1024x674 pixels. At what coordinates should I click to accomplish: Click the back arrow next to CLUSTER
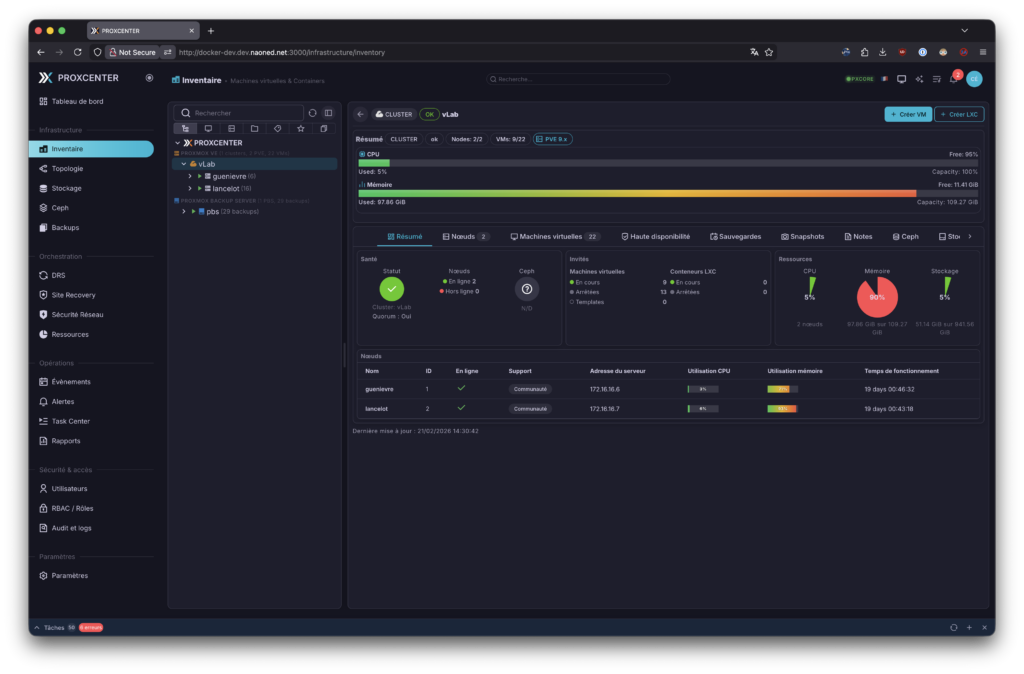click(361, 114)
